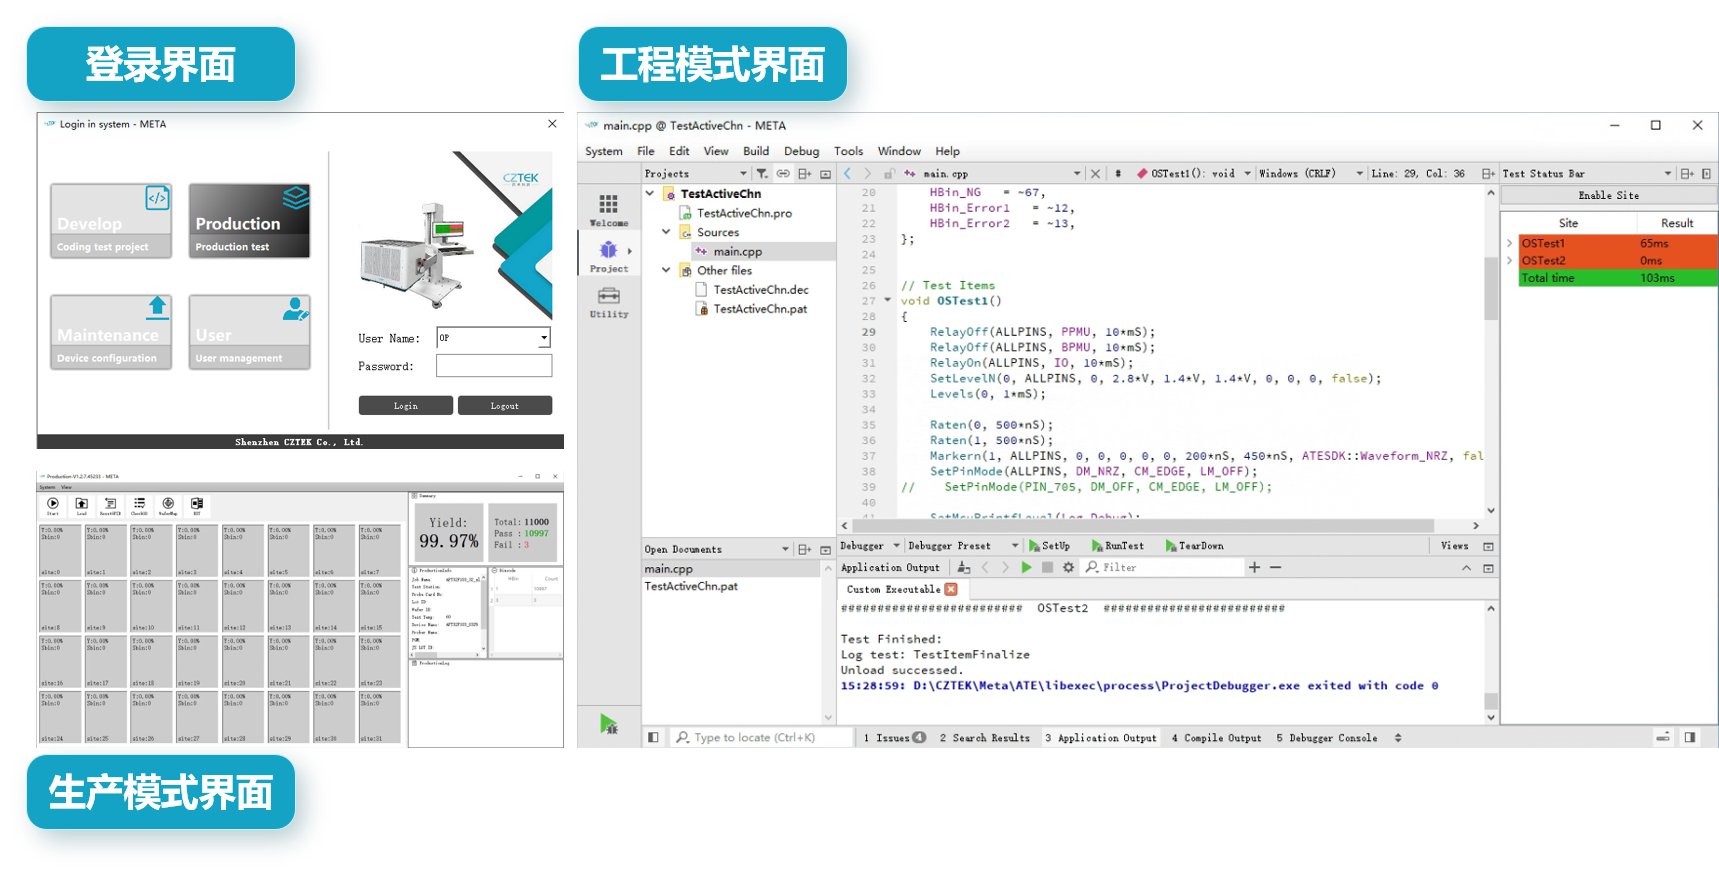Open the Projects view dropdown
This screenshot has height=875, width=1719.
(x=743, y=173)
